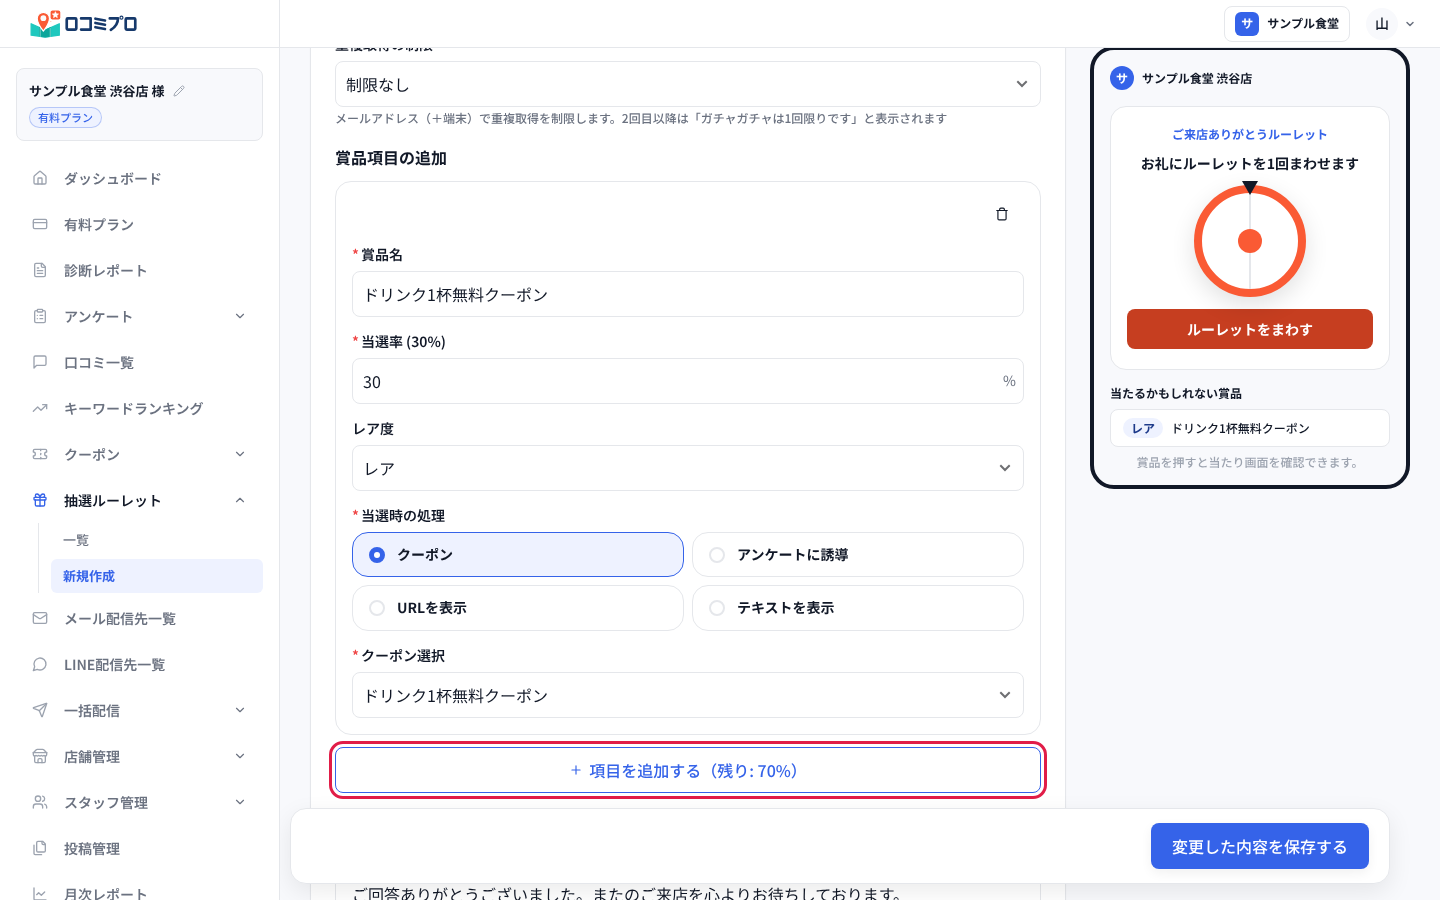
Task: Select the テキストを表示 radio option
Action: (x=858, y=608)
